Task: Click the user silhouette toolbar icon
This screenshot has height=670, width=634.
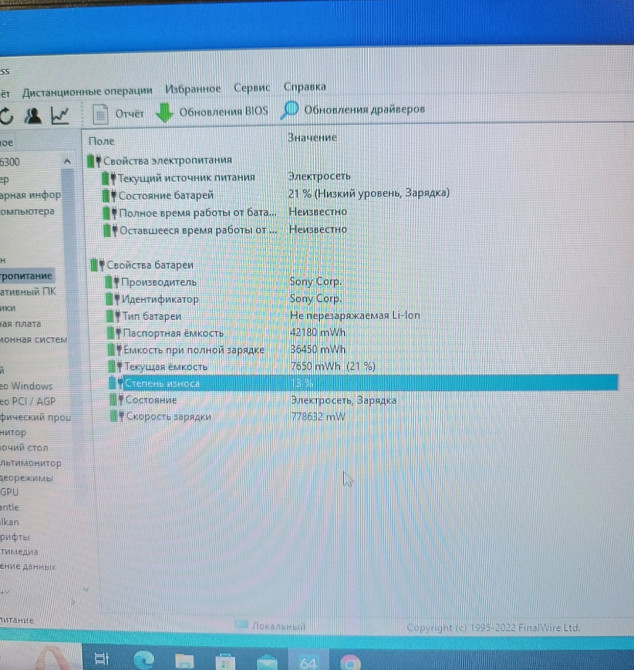Action: [x=32, y=115]
